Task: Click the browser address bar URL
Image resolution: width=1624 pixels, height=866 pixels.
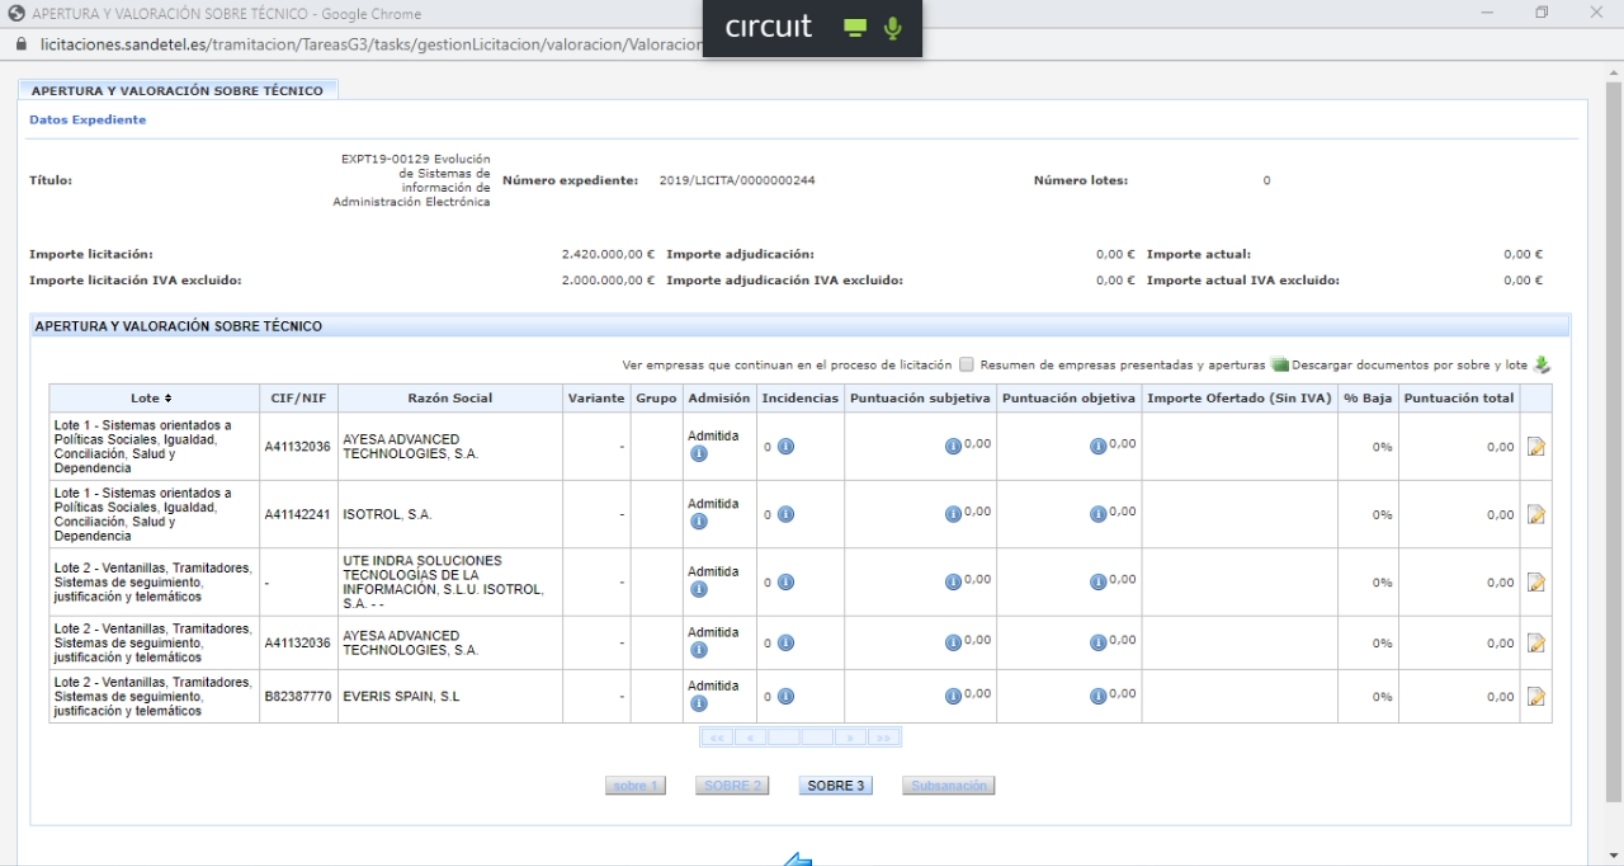Action: (x=370, y=44)
